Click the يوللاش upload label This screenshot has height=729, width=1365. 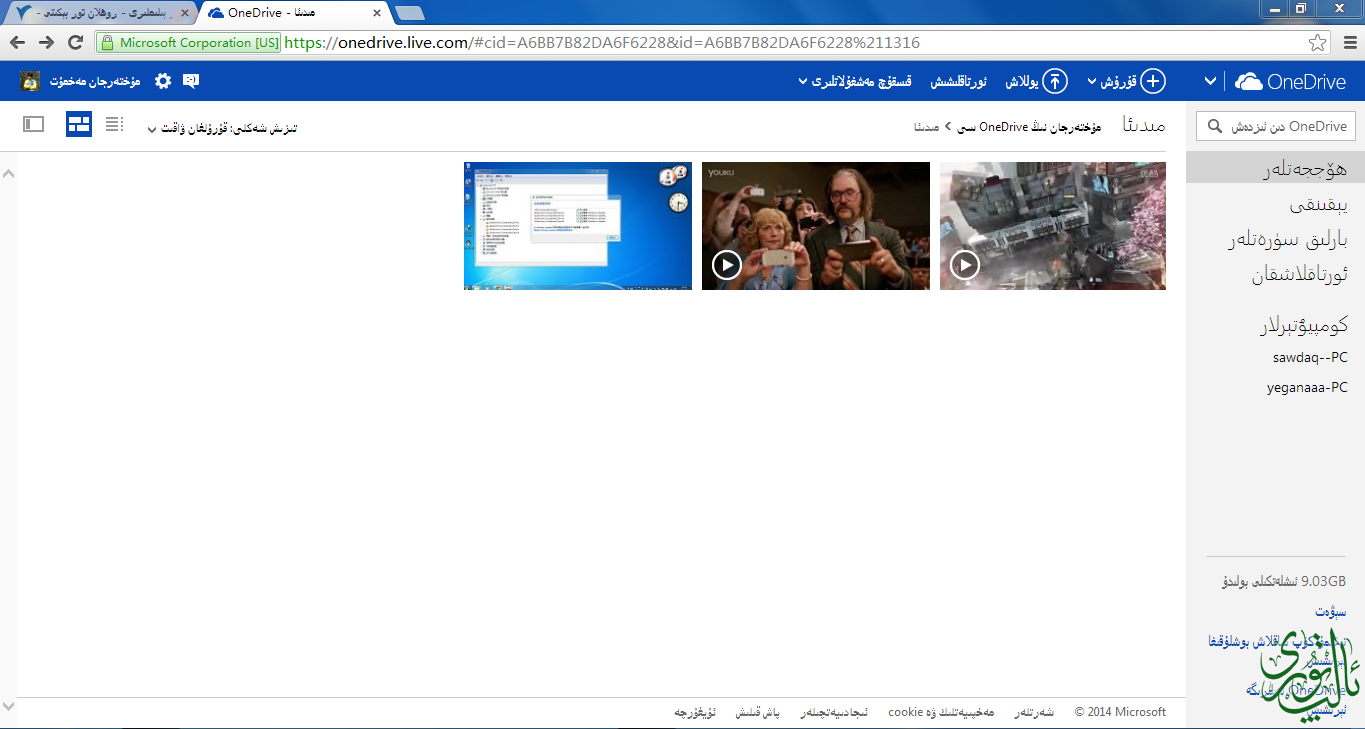click(1023, 81)
